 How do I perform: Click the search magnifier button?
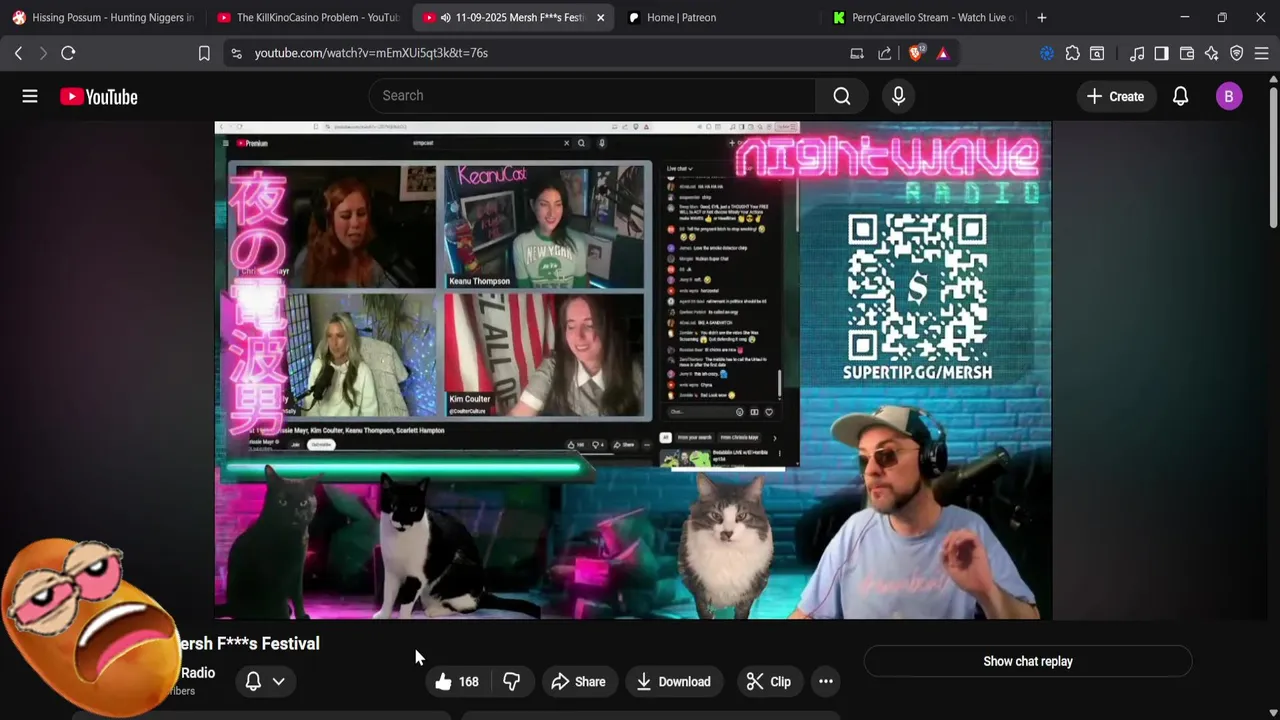pyautogui.click(x=842, y=96)
